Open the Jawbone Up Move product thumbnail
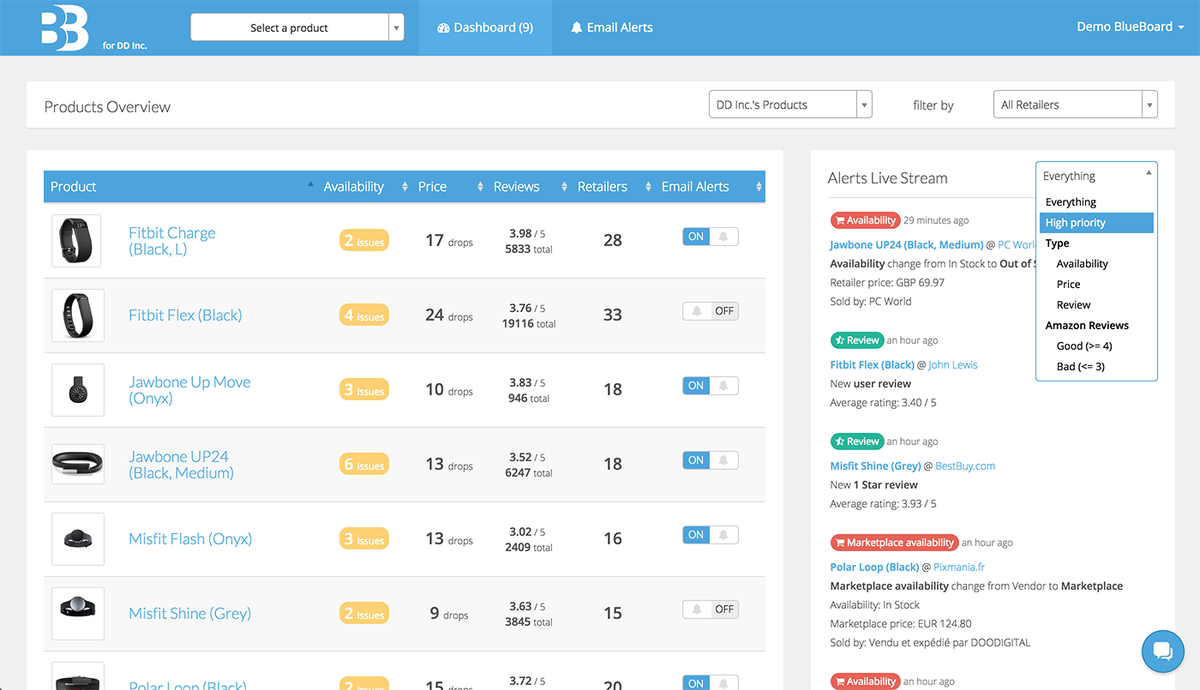The image size is (1200, 690). pyautogui.click(x=78, y=390)
